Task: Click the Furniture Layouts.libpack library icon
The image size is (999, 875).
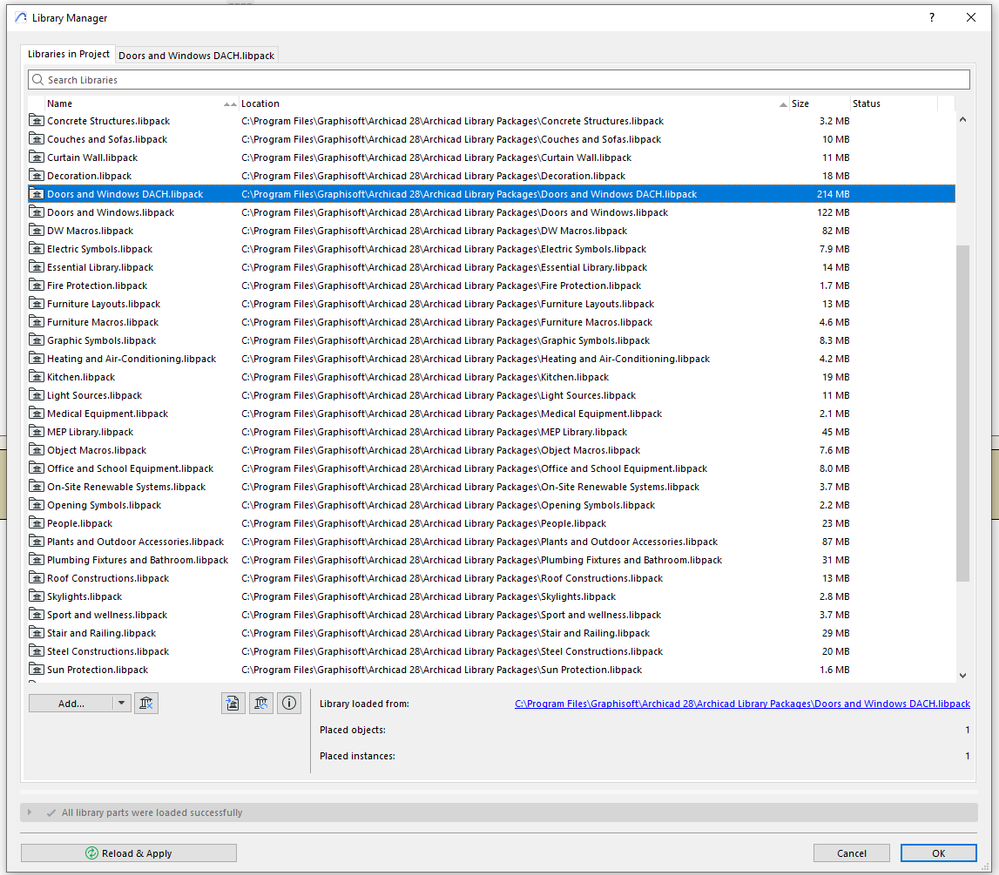Action: [x=36, y=303]
